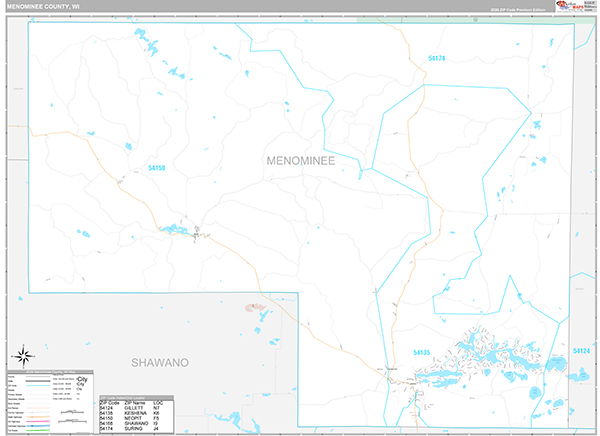Click the 54124 ZIP code label

point(581,351)
